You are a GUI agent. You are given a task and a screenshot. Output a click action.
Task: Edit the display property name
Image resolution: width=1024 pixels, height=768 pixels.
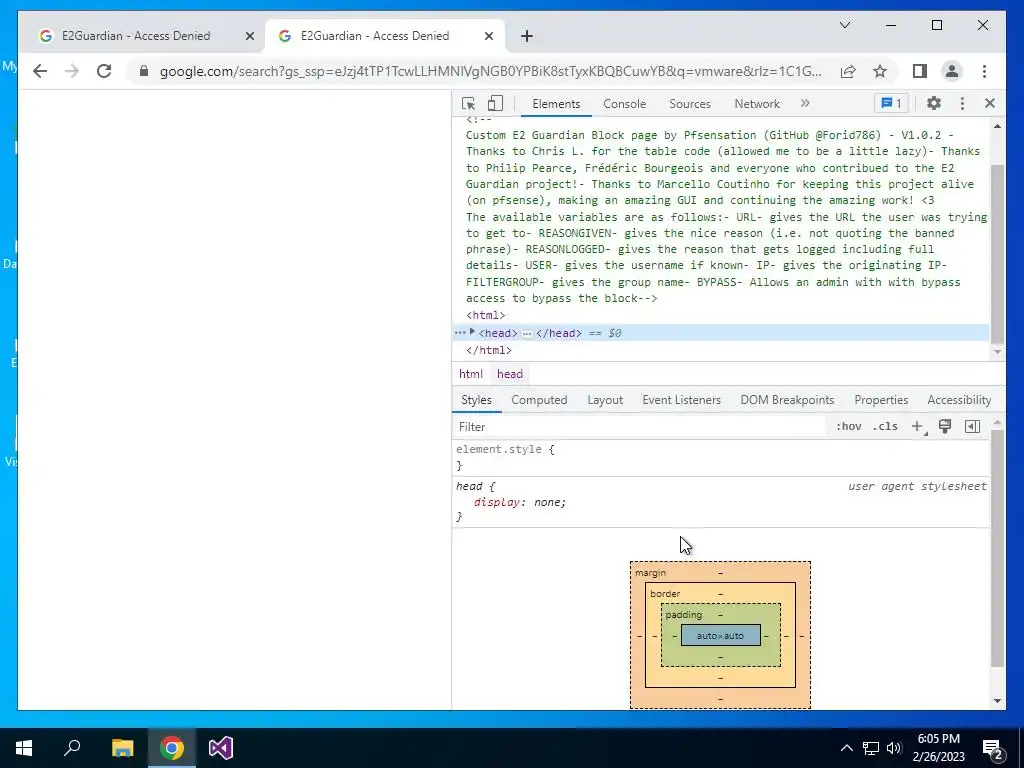point(496,502)
